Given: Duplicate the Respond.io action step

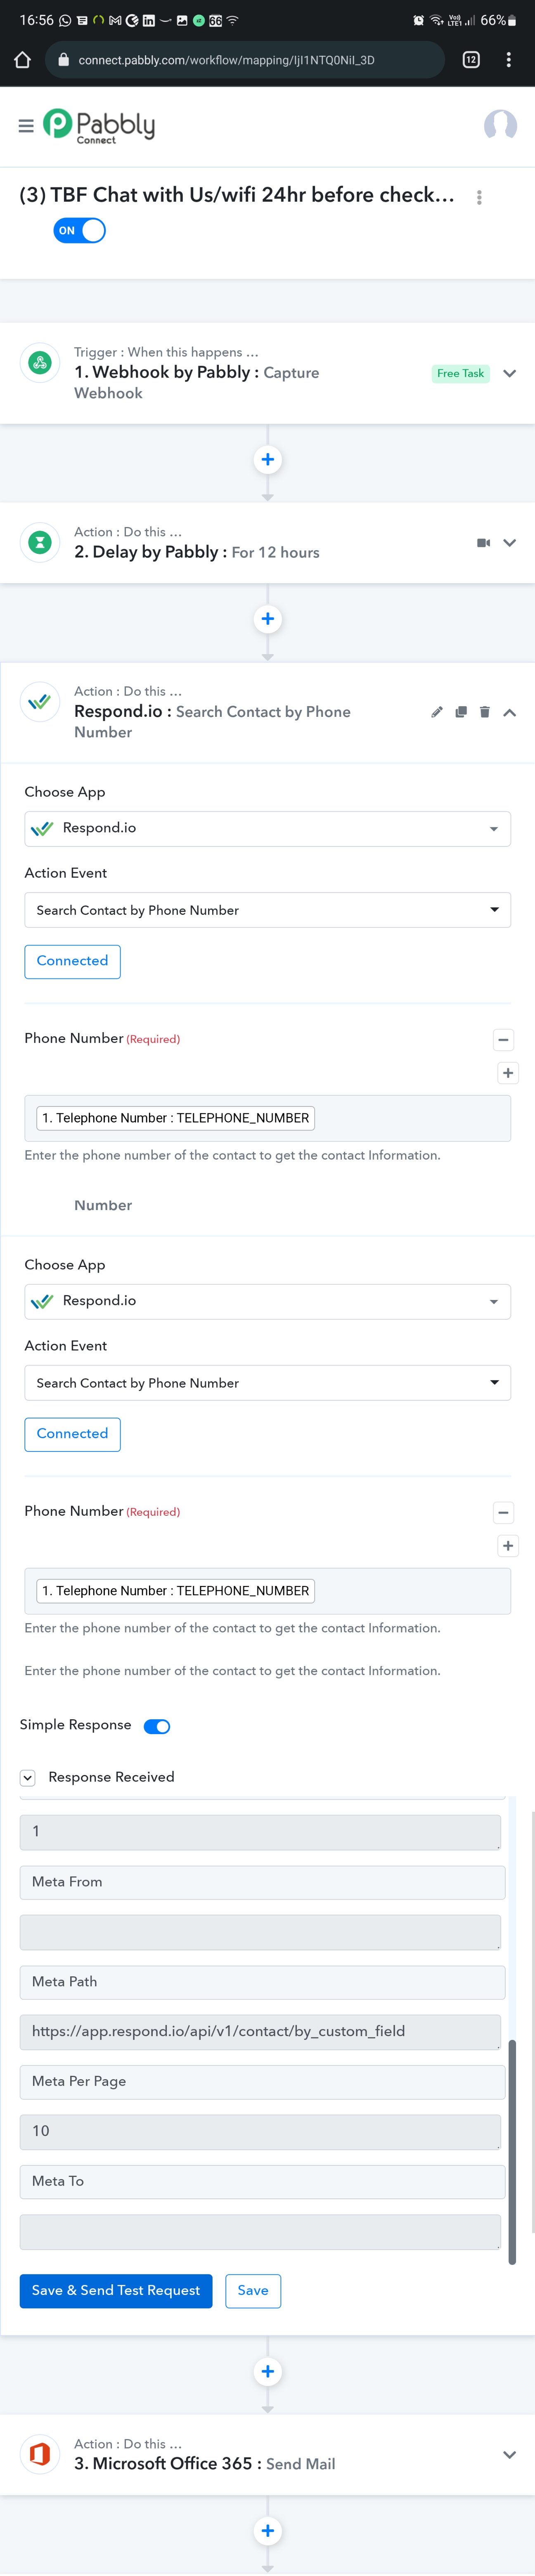Looking at the screenshot, I should (x=461, y=712).
